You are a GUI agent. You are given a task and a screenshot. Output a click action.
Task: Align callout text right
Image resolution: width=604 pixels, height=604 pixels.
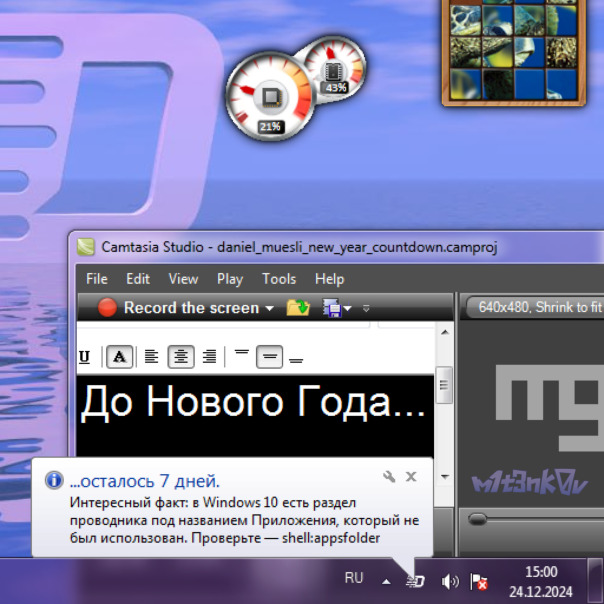point(210,357)
